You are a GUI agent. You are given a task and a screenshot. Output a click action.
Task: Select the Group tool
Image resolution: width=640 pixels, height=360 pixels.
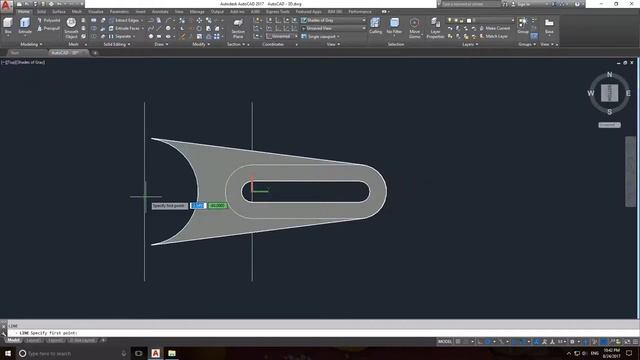click(x=522, y=25)
